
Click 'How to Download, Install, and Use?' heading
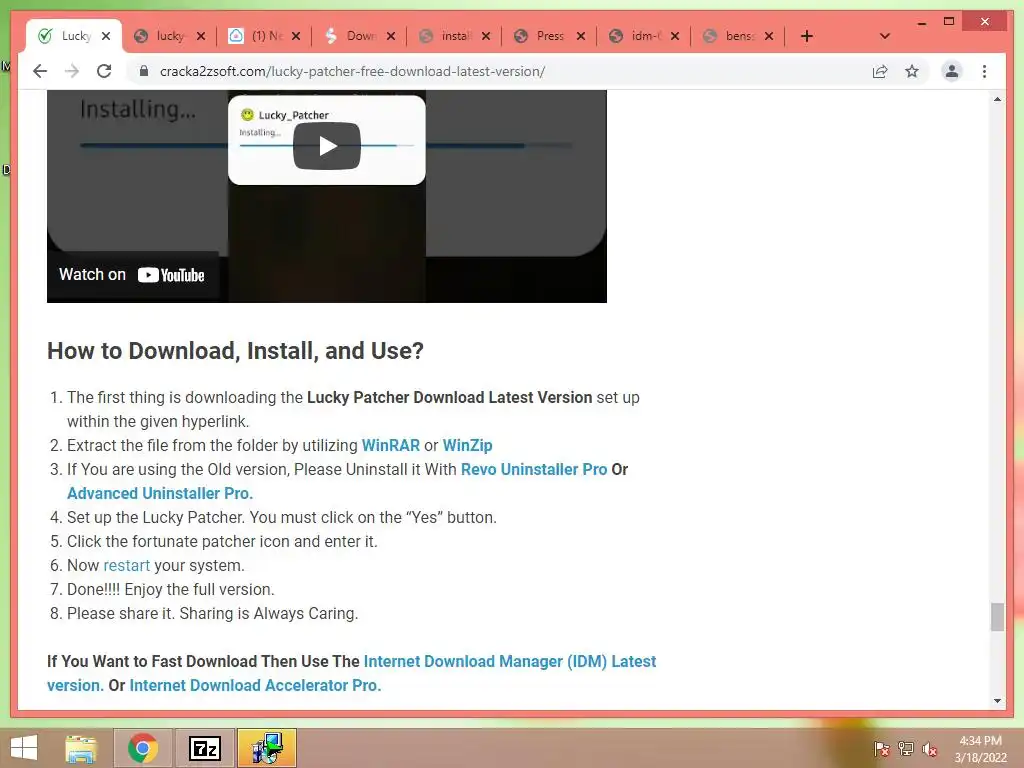235,351
